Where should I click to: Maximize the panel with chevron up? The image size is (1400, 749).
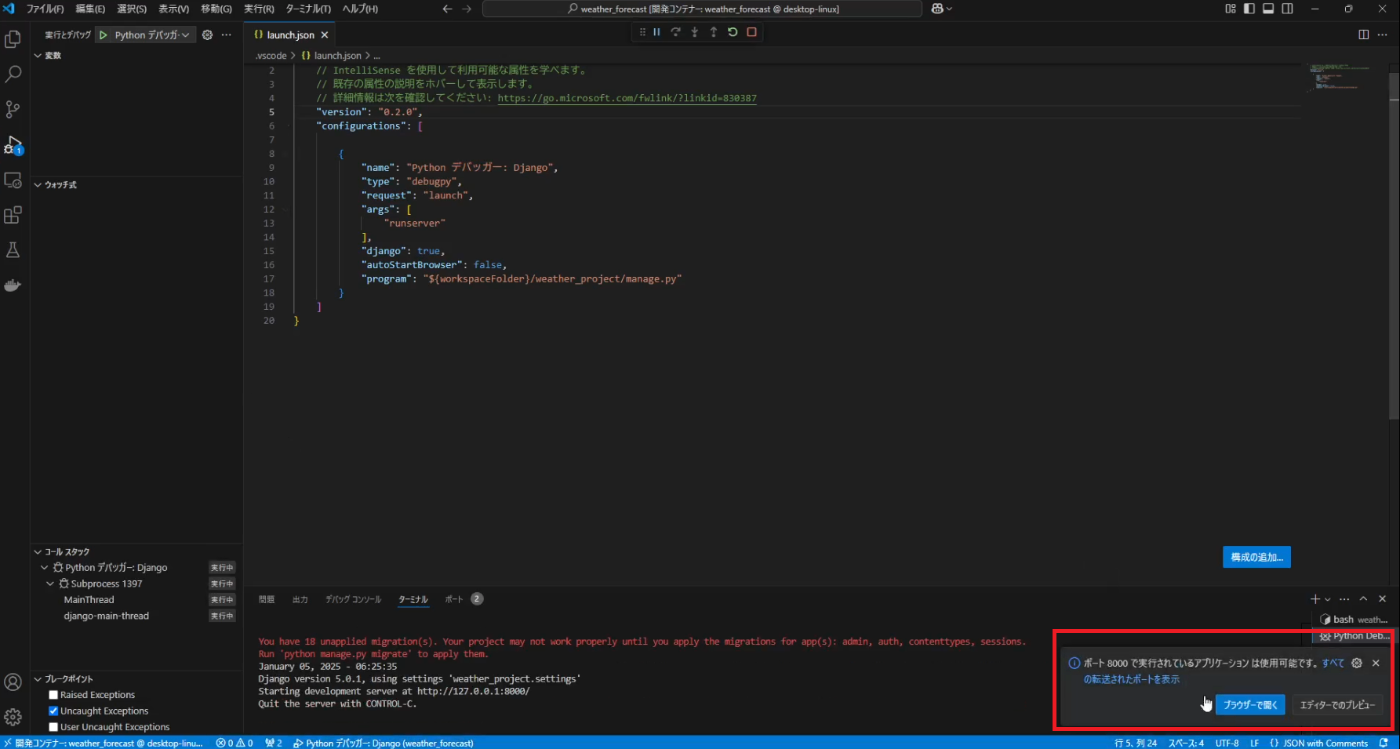[x=1363, y=599]
